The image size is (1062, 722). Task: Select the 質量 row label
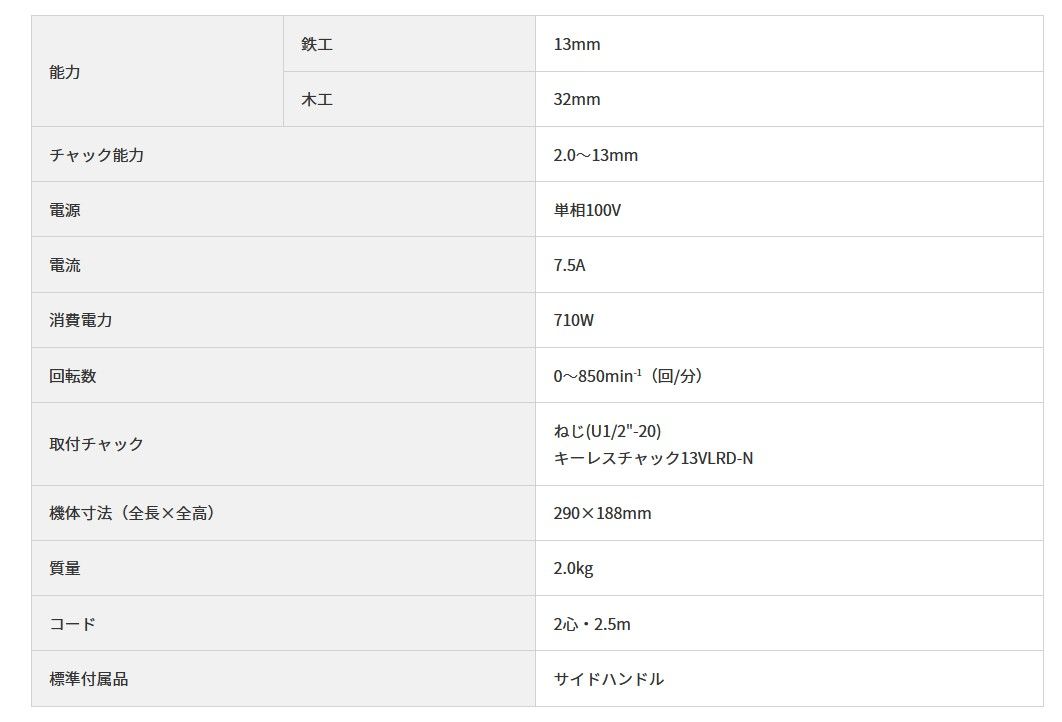pos(283,568)
